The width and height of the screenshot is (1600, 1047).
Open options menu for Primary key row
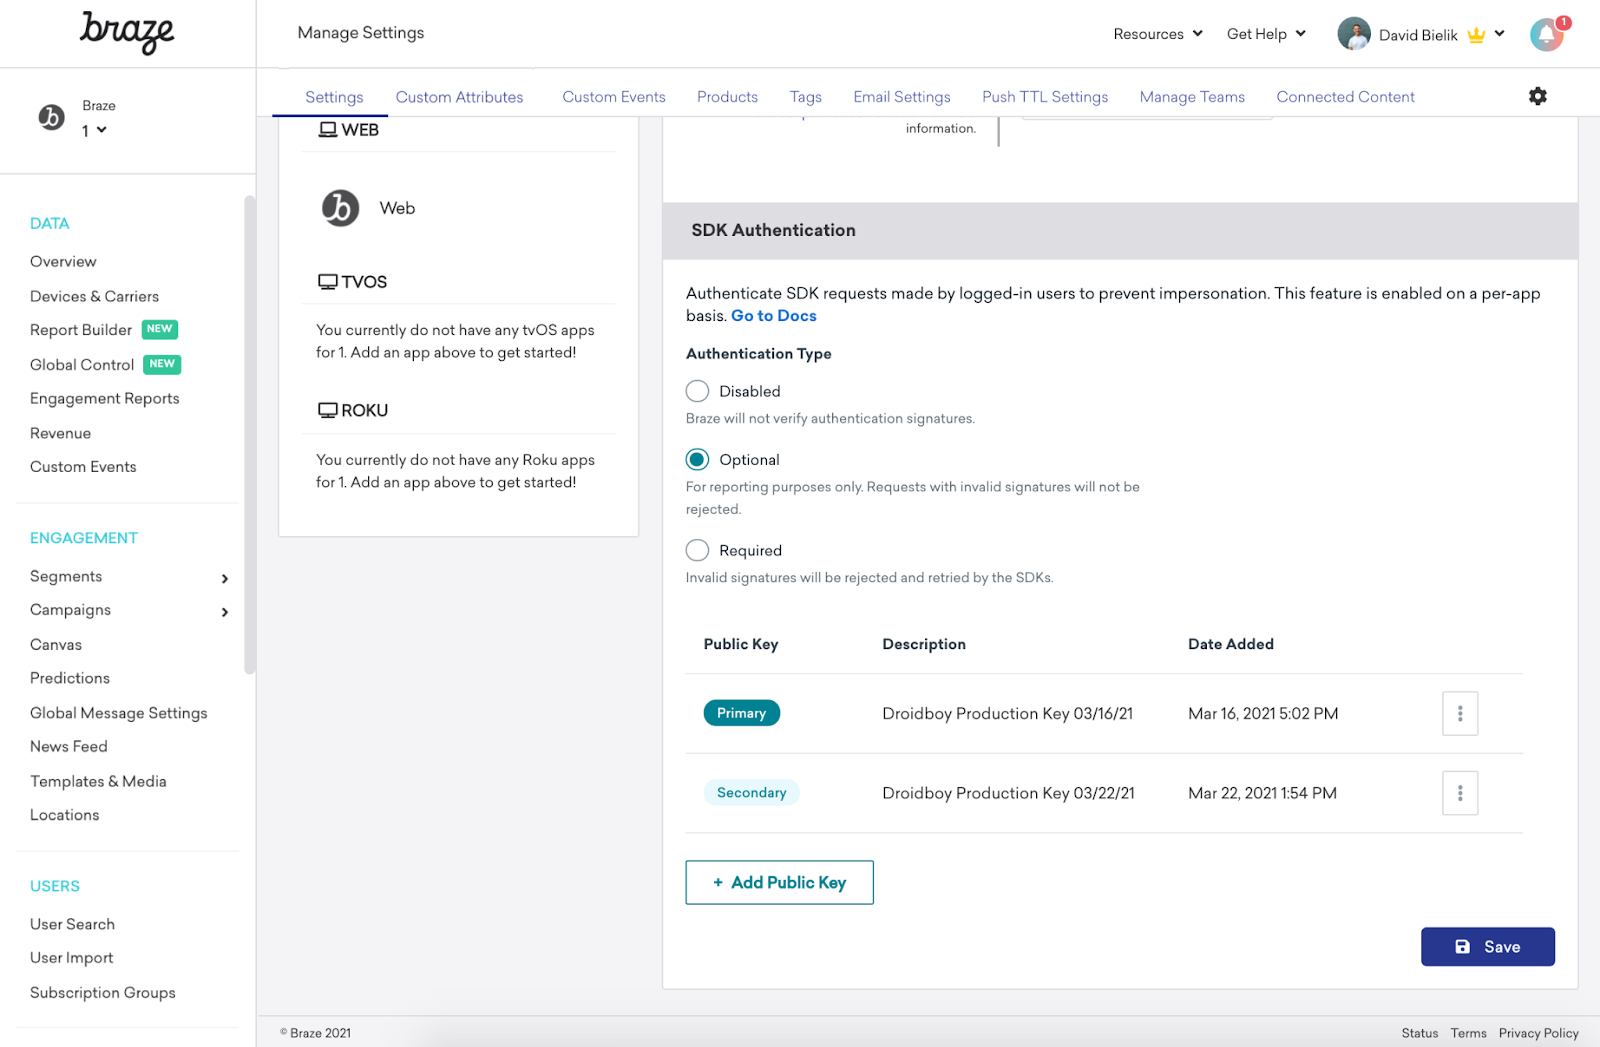(1459, 714)
